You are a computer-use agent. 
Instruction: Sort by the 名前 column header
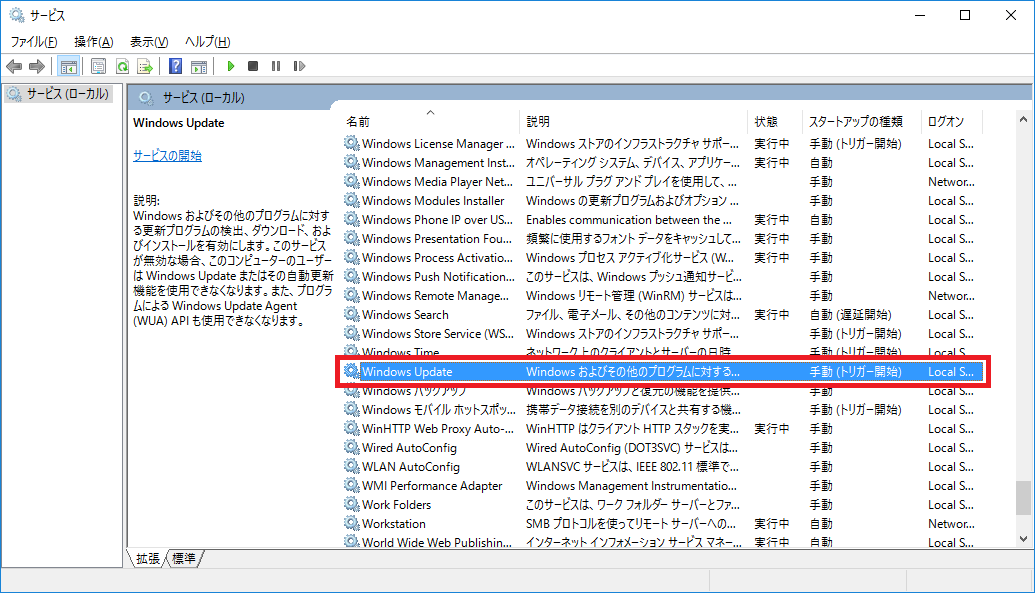[x=431, y=122]
